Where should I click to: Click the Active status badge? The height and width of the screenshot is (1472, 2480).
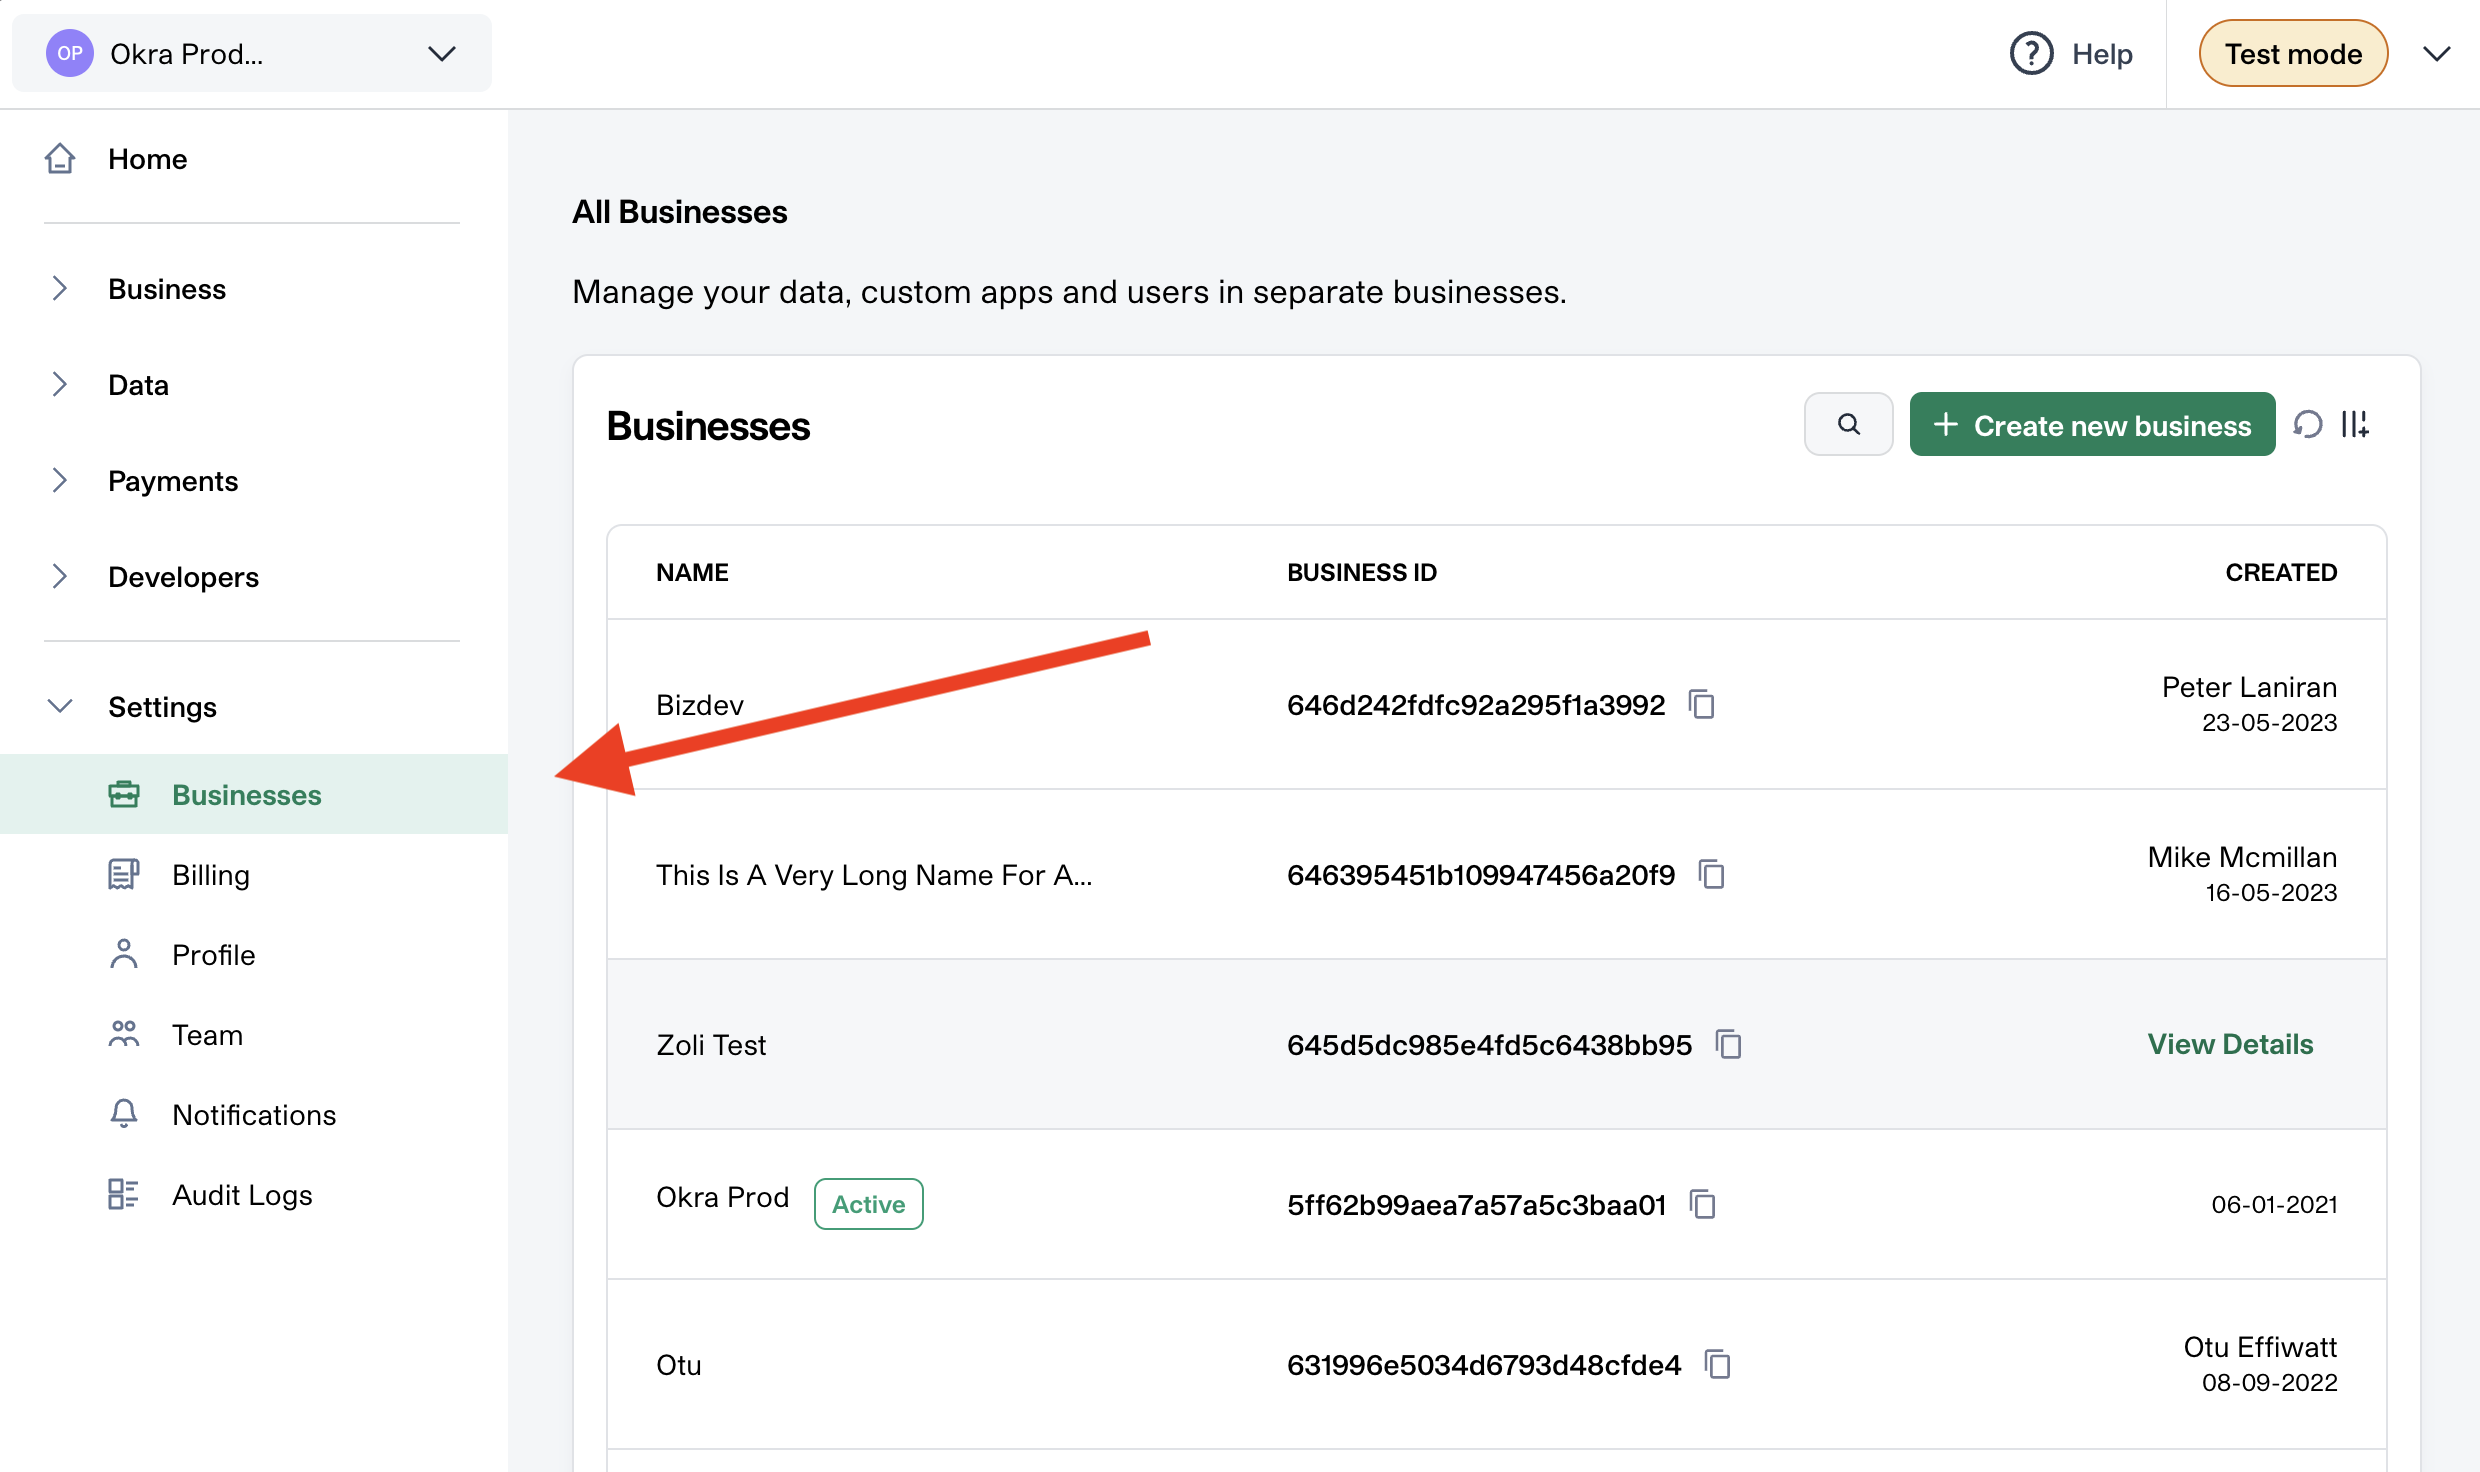pyautogui.click(x=868, y=1204)
